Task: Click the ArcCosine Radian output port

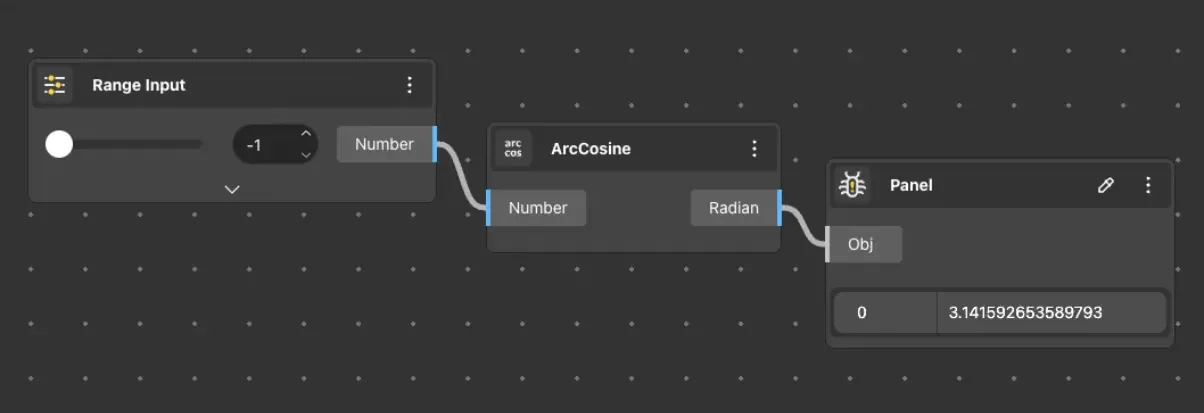Action: (736, 208)
